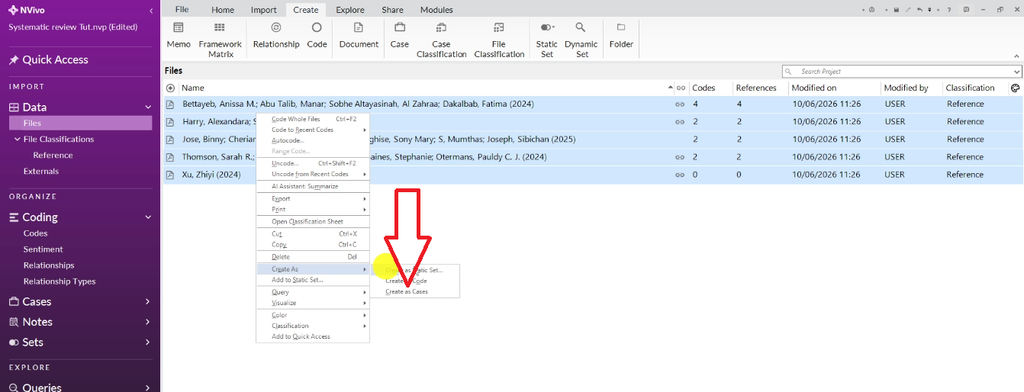The image size is (1024, 392).
Task: Choose Add to Quick Access menu item
Action: click(x=313, y=336)
